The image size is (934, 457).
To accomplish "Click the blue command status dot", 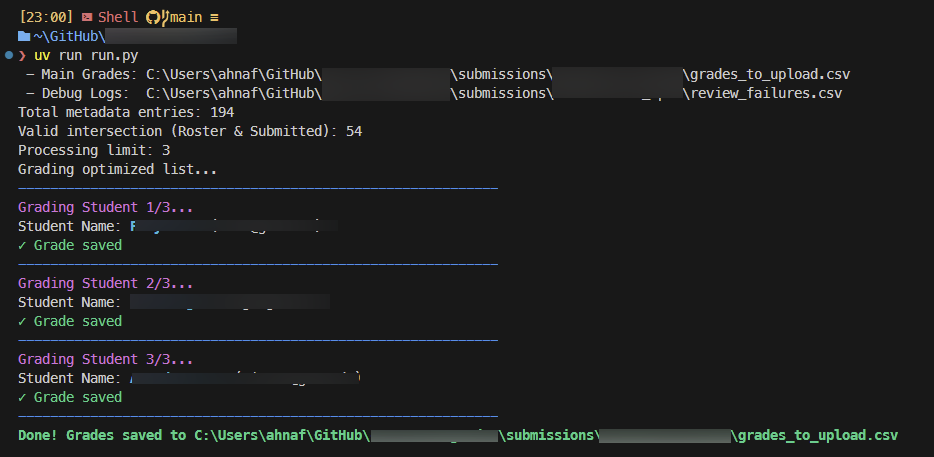I will 8,55.
